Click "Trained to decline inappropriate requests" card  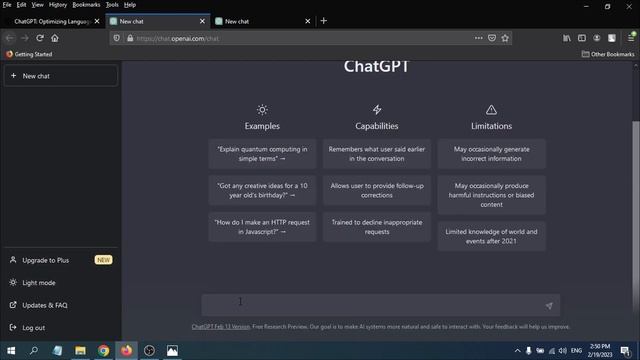coord(377,227)
